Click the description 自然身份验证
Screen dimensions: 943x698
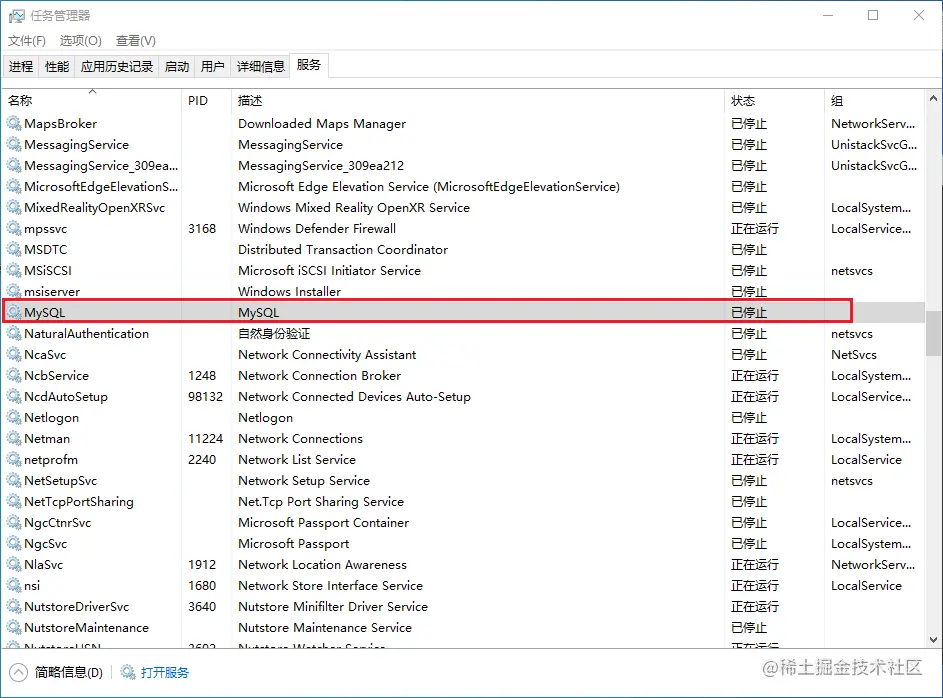pos(274,333)
